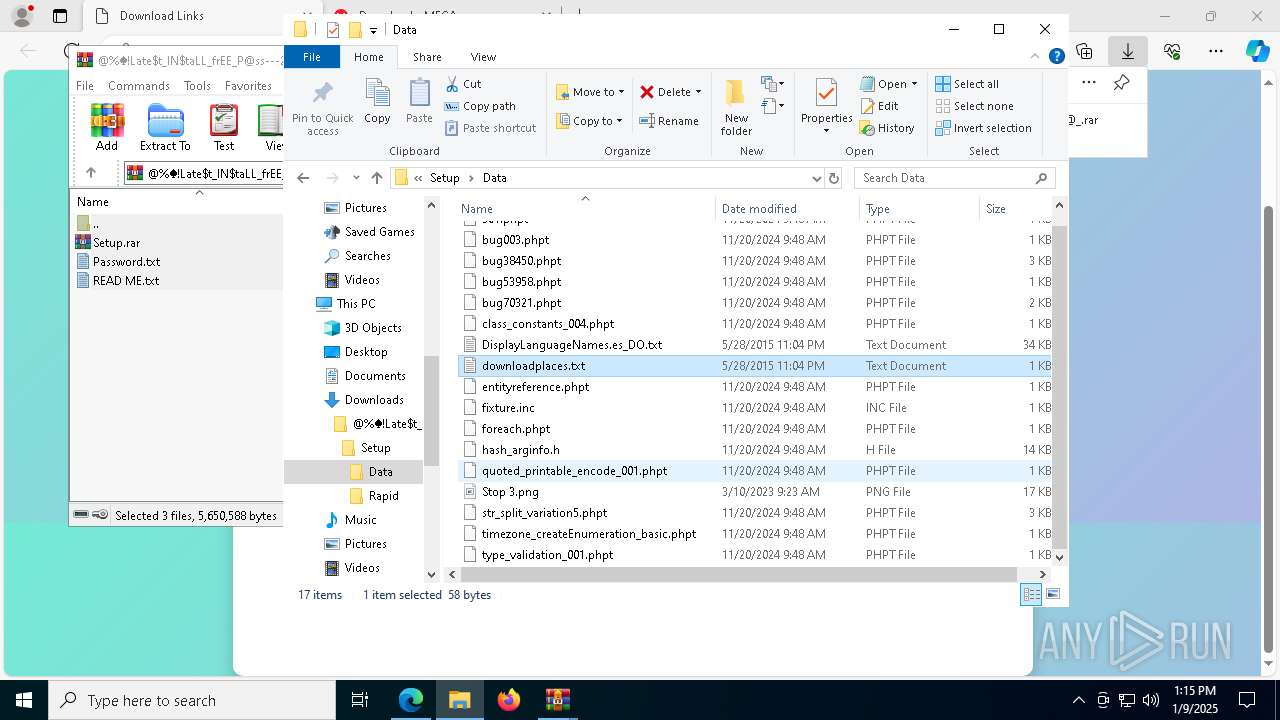Open the browser Downloads icon

[1128, 51]
